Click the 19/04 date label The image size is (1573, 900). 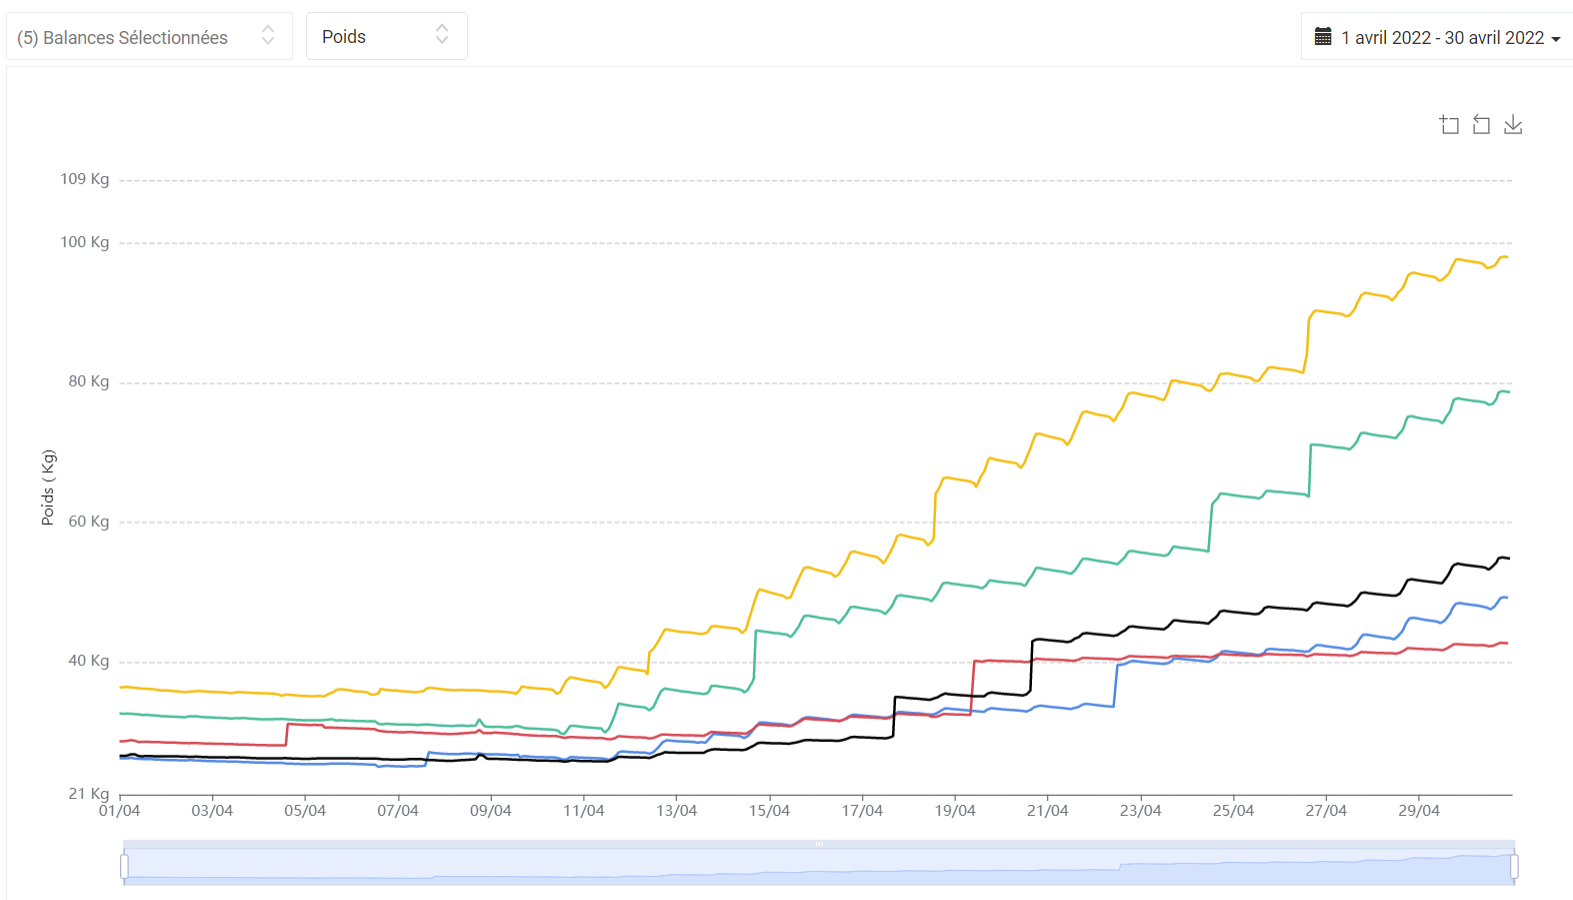[x=955, y=810]
